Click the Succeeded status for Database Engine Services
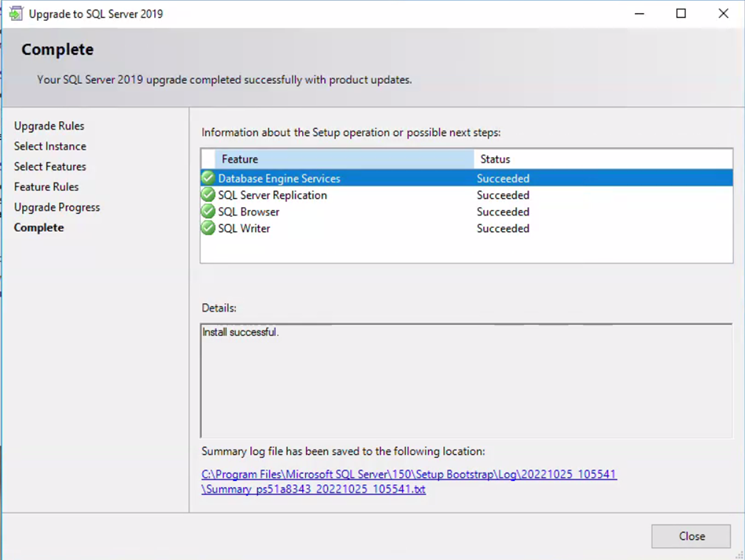 [503, 179]
